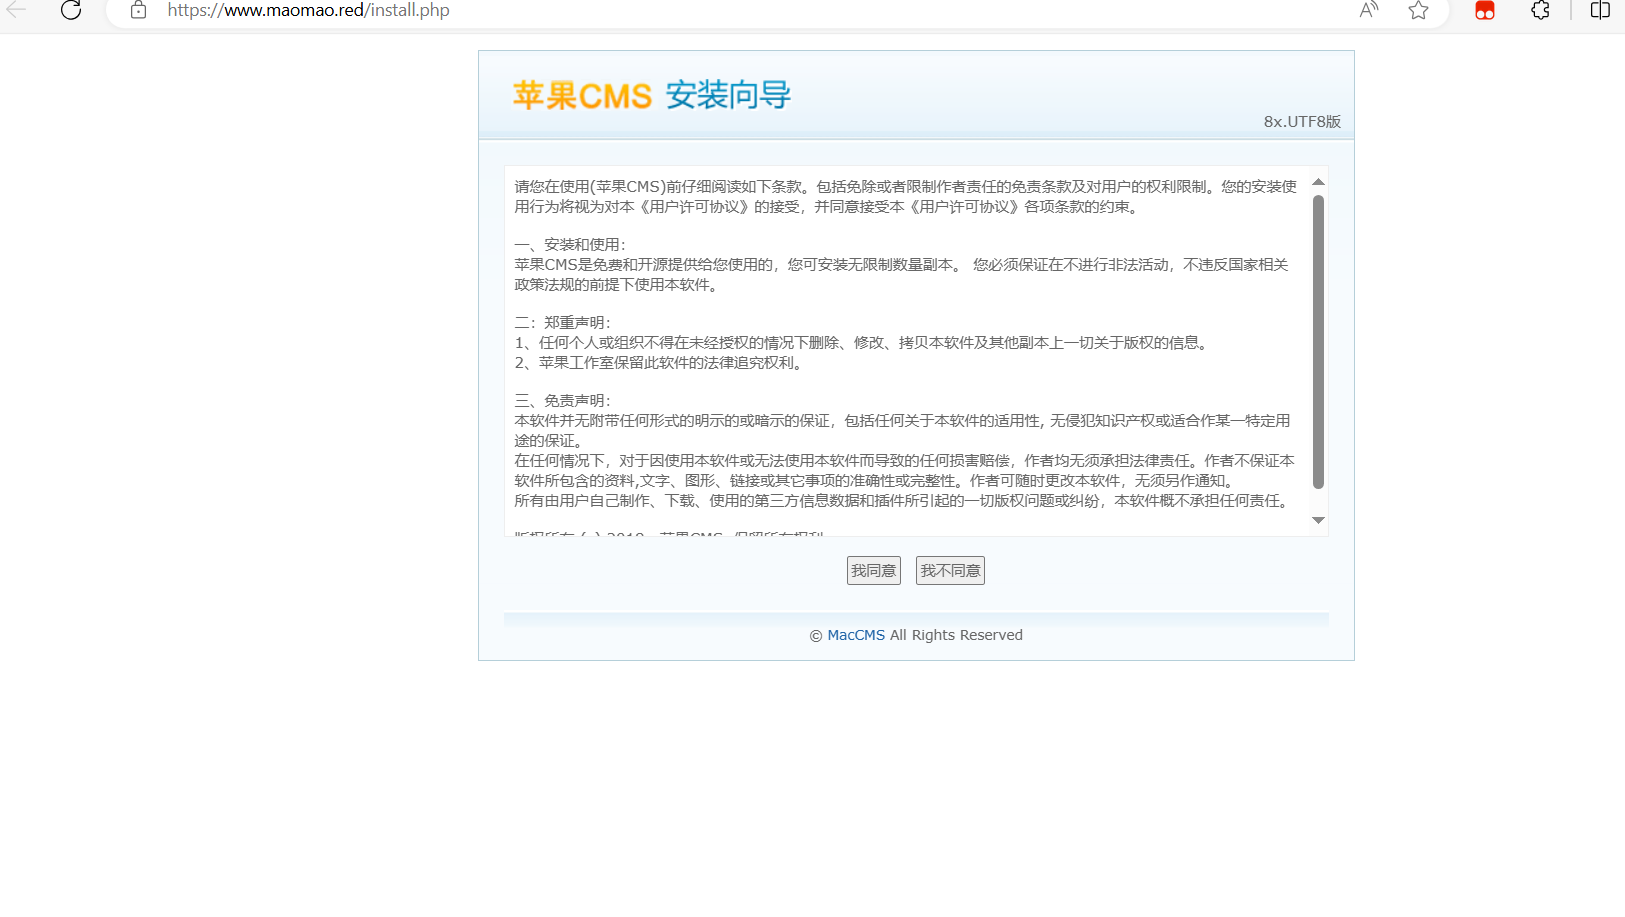Viewport: 1625px width, 917px height.
Task: Open Read aloud icon in address bar
Action: 1369,10
